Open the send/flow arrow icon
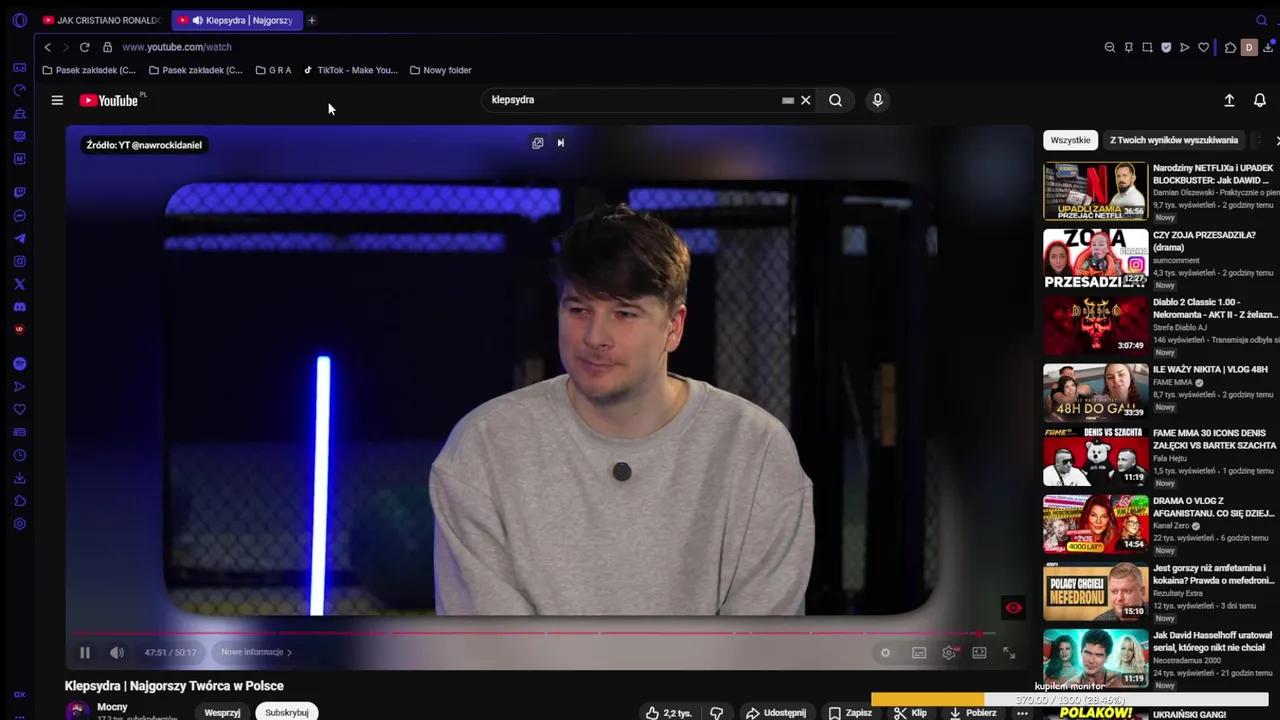The height and width of the screenshot is (720, 1280). click(x=1185, y=47)
